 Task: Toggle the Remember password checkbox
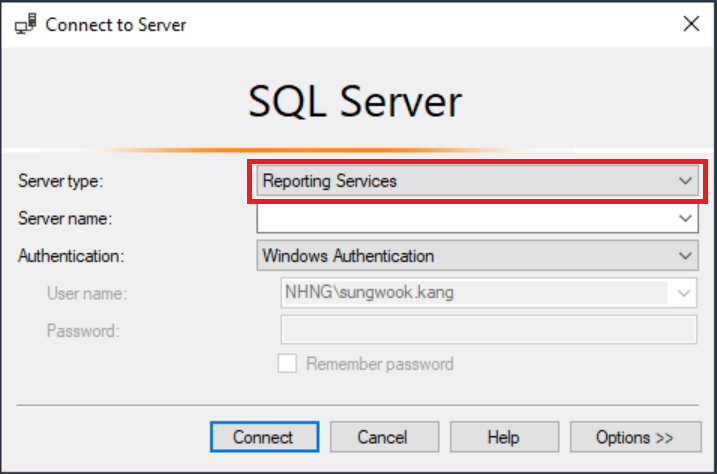pos(287,364)
